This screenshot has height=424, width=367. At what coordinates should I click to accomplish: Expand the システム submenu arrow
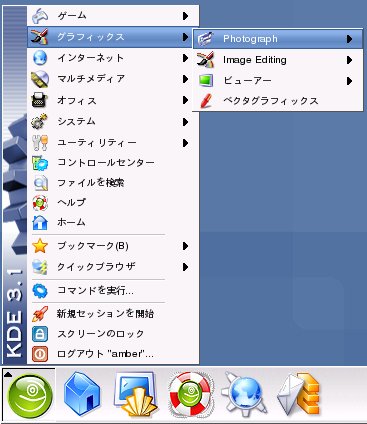(x=185, y=122)
